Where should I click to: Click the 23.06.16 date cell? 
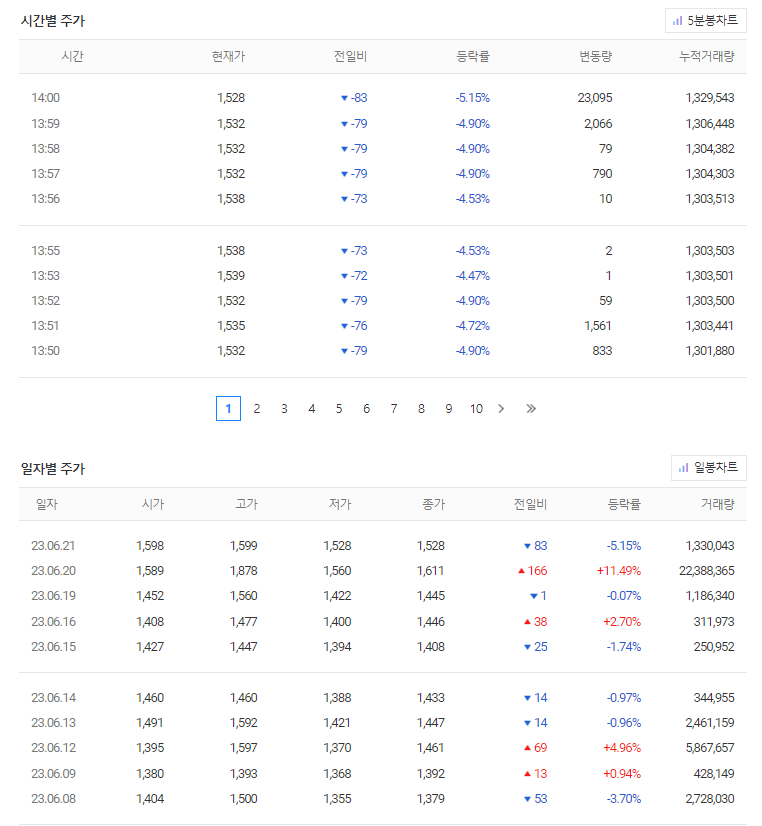[53, 622]
